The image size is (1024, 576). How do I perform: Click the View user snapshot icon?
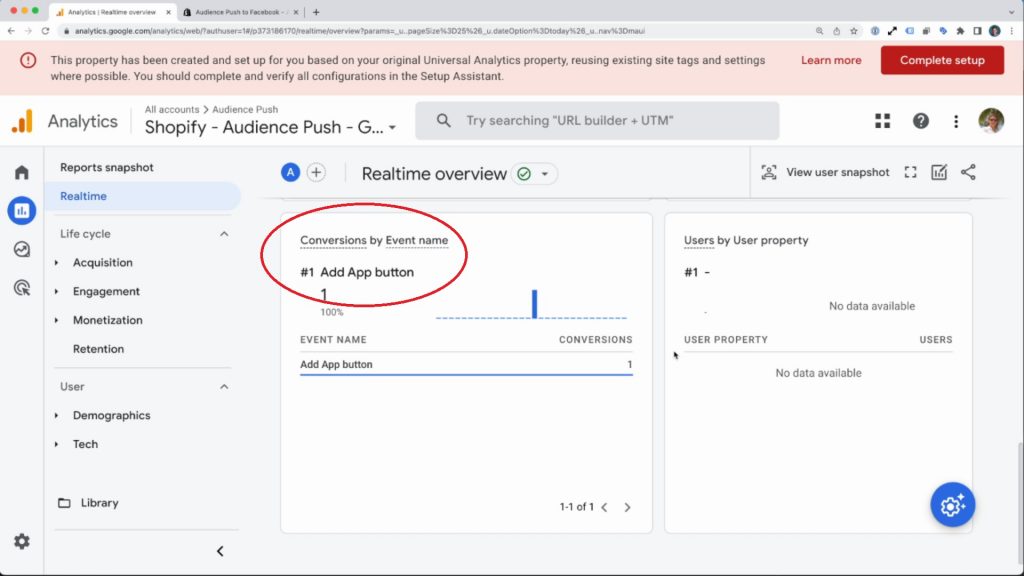click(x=769, y=172)
